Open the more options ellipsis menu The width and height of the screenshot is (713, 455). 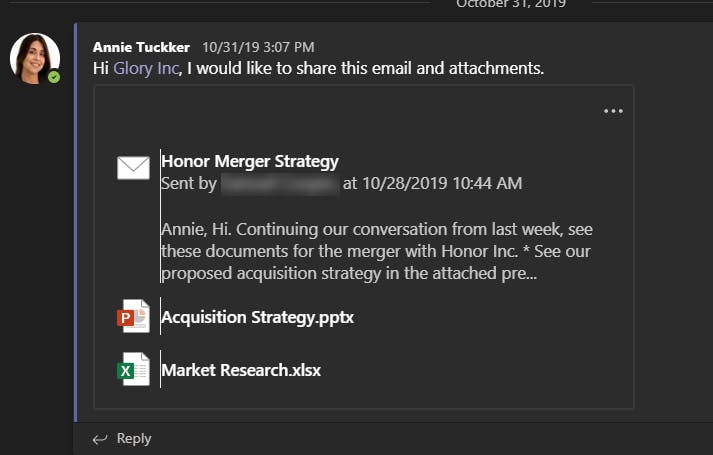613,111
